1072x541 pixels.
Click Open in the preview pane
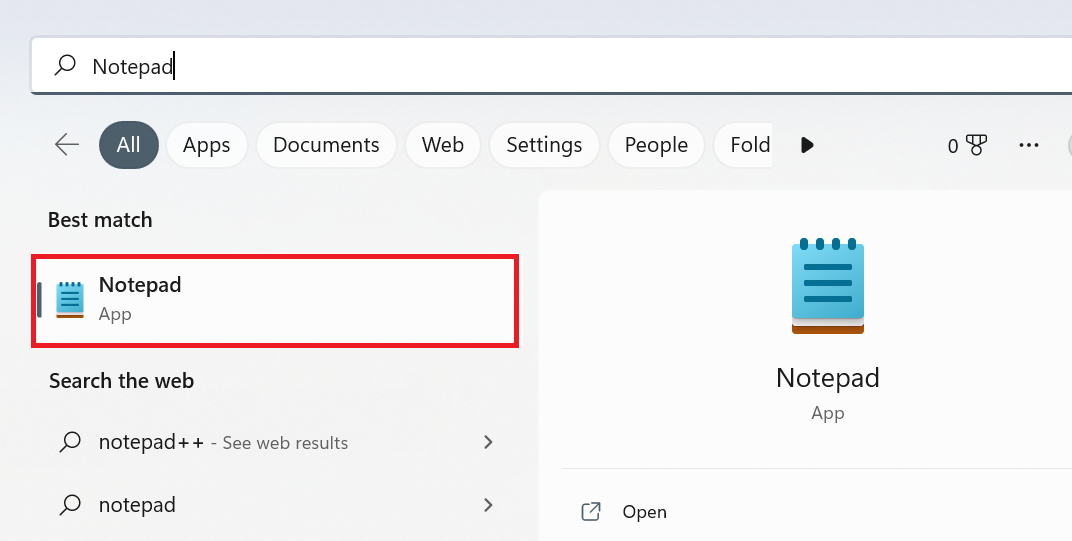[644, 512]
